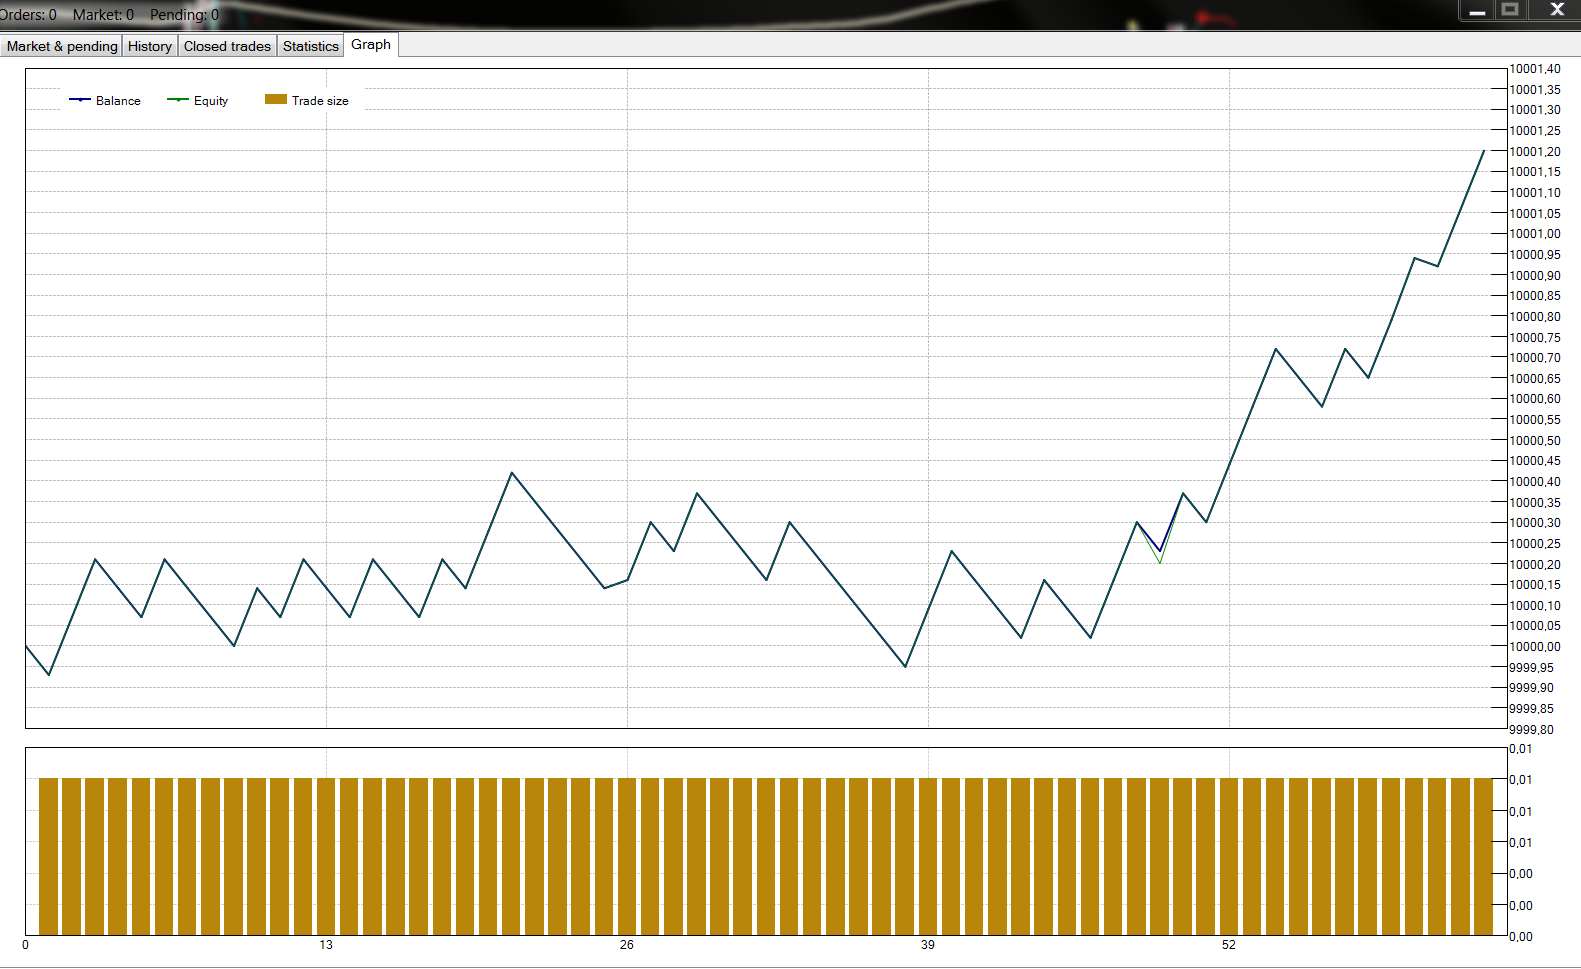Open the History tab

[150, 46]
